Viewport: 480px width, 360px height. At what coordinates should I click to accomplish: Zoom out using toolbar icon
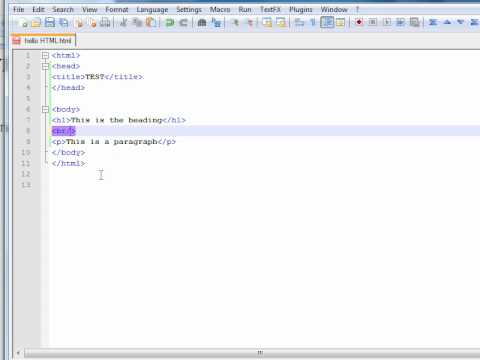249,23
